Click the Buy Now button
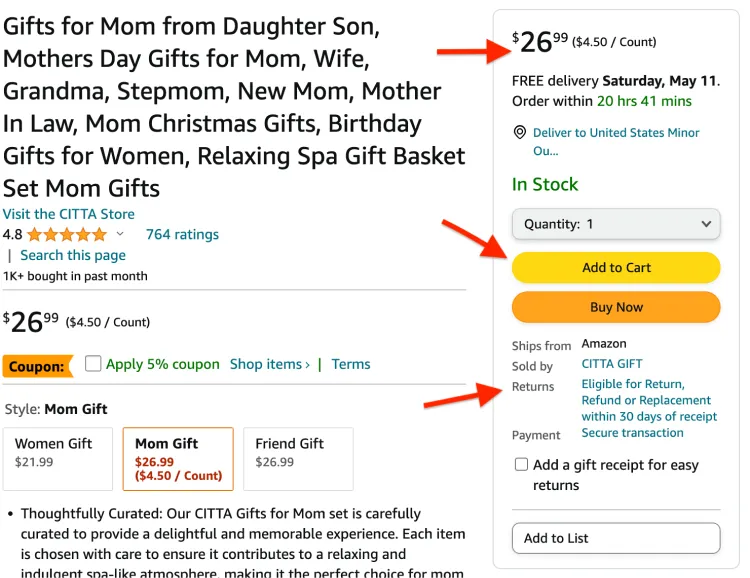The width and height of the screenshot is (750, 578). coord(616,307)
